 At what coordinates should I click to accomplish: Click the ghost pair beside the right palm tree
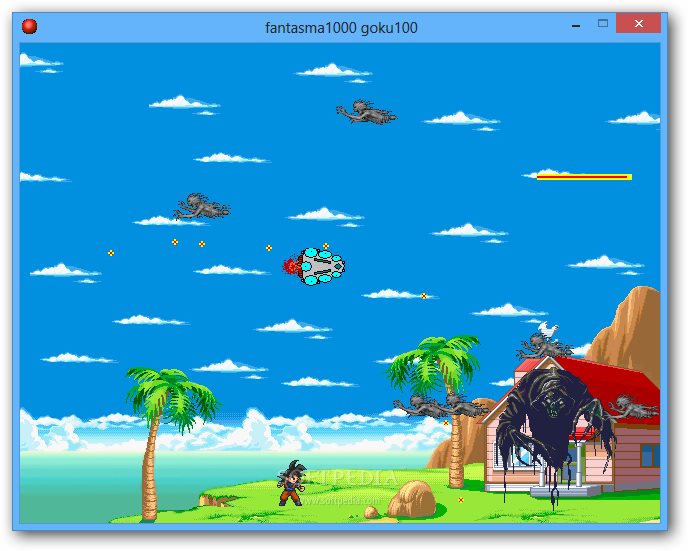tap(440, 405)
